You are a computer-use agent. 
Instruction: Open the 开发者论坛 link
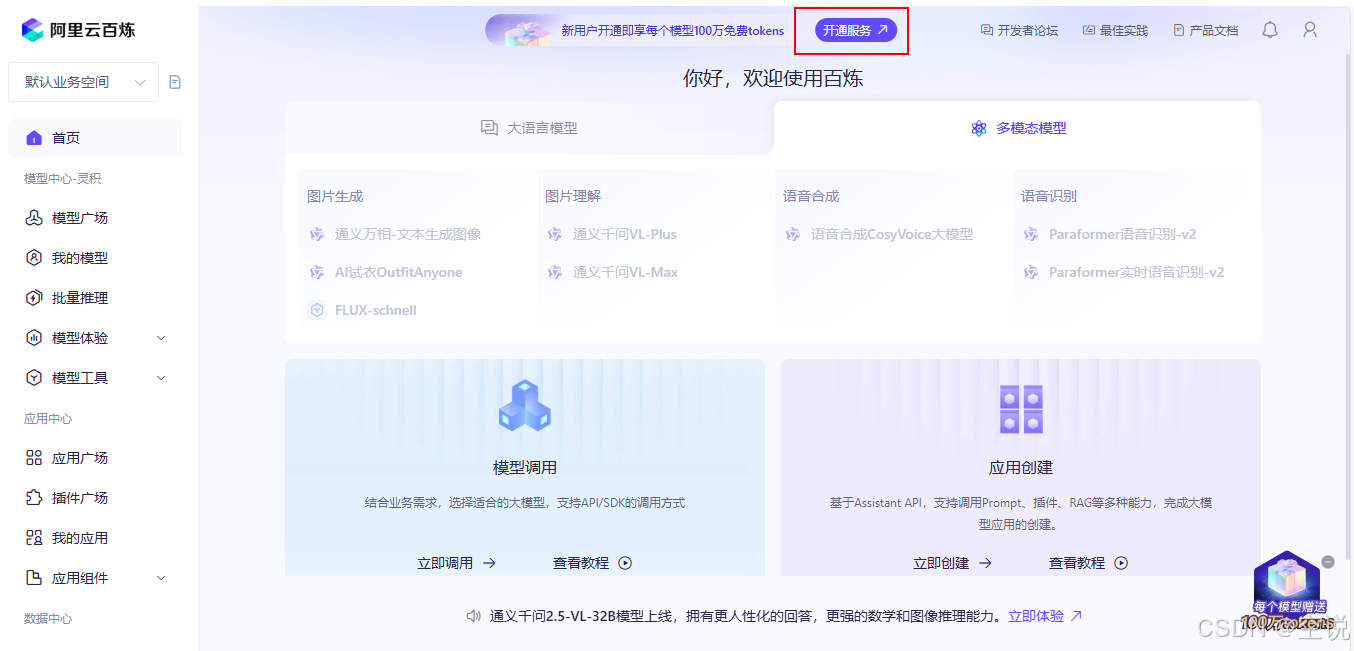(1019, 31)
